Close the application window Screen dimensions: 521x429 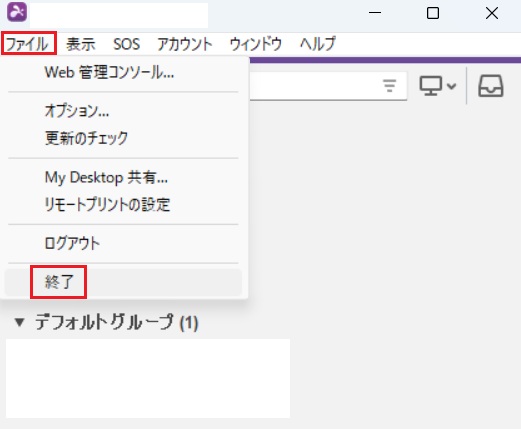pyautogui.click(x=492, y=13)
